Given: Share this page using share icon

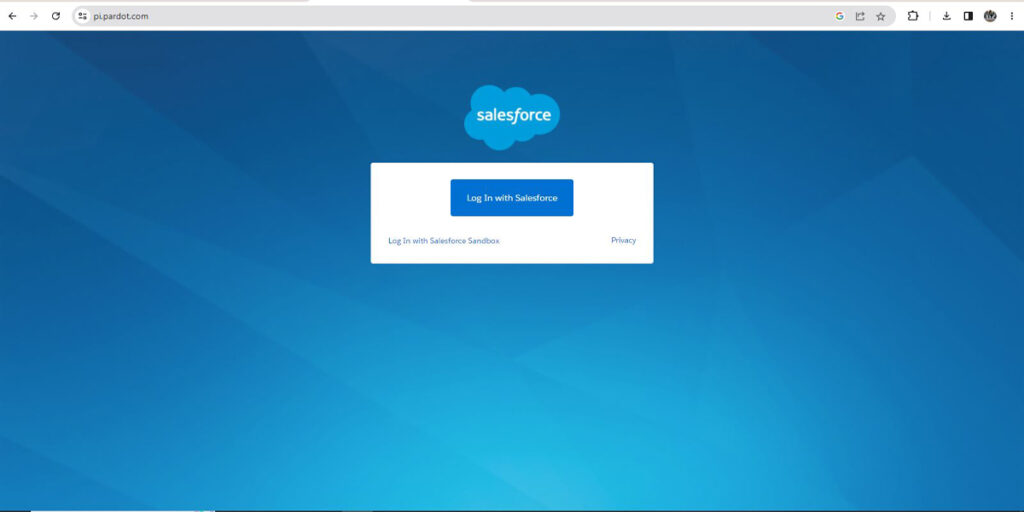Looking at the screenshot, I should [x=860, y=16].
